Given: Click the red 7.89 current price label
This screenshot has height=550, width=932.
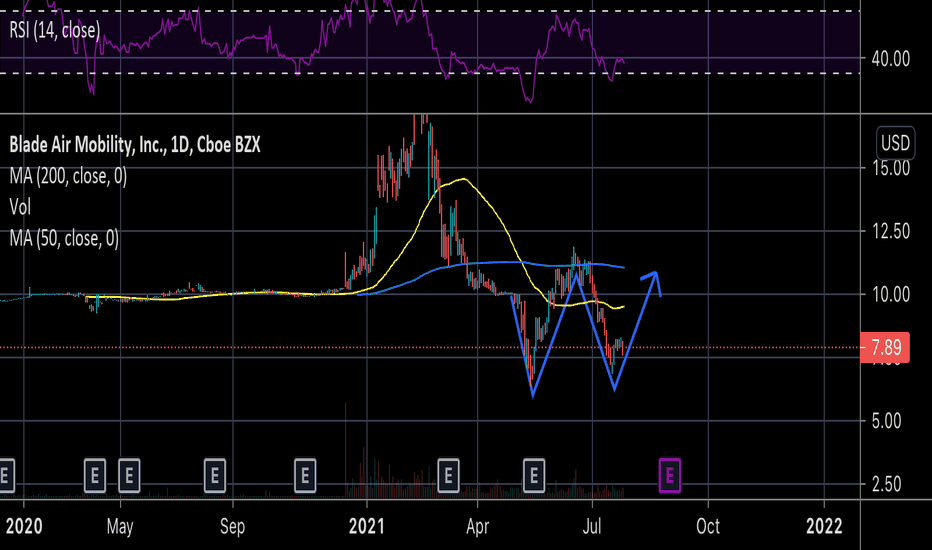Looking at the screenshot, I should click(x=885, y=347).
